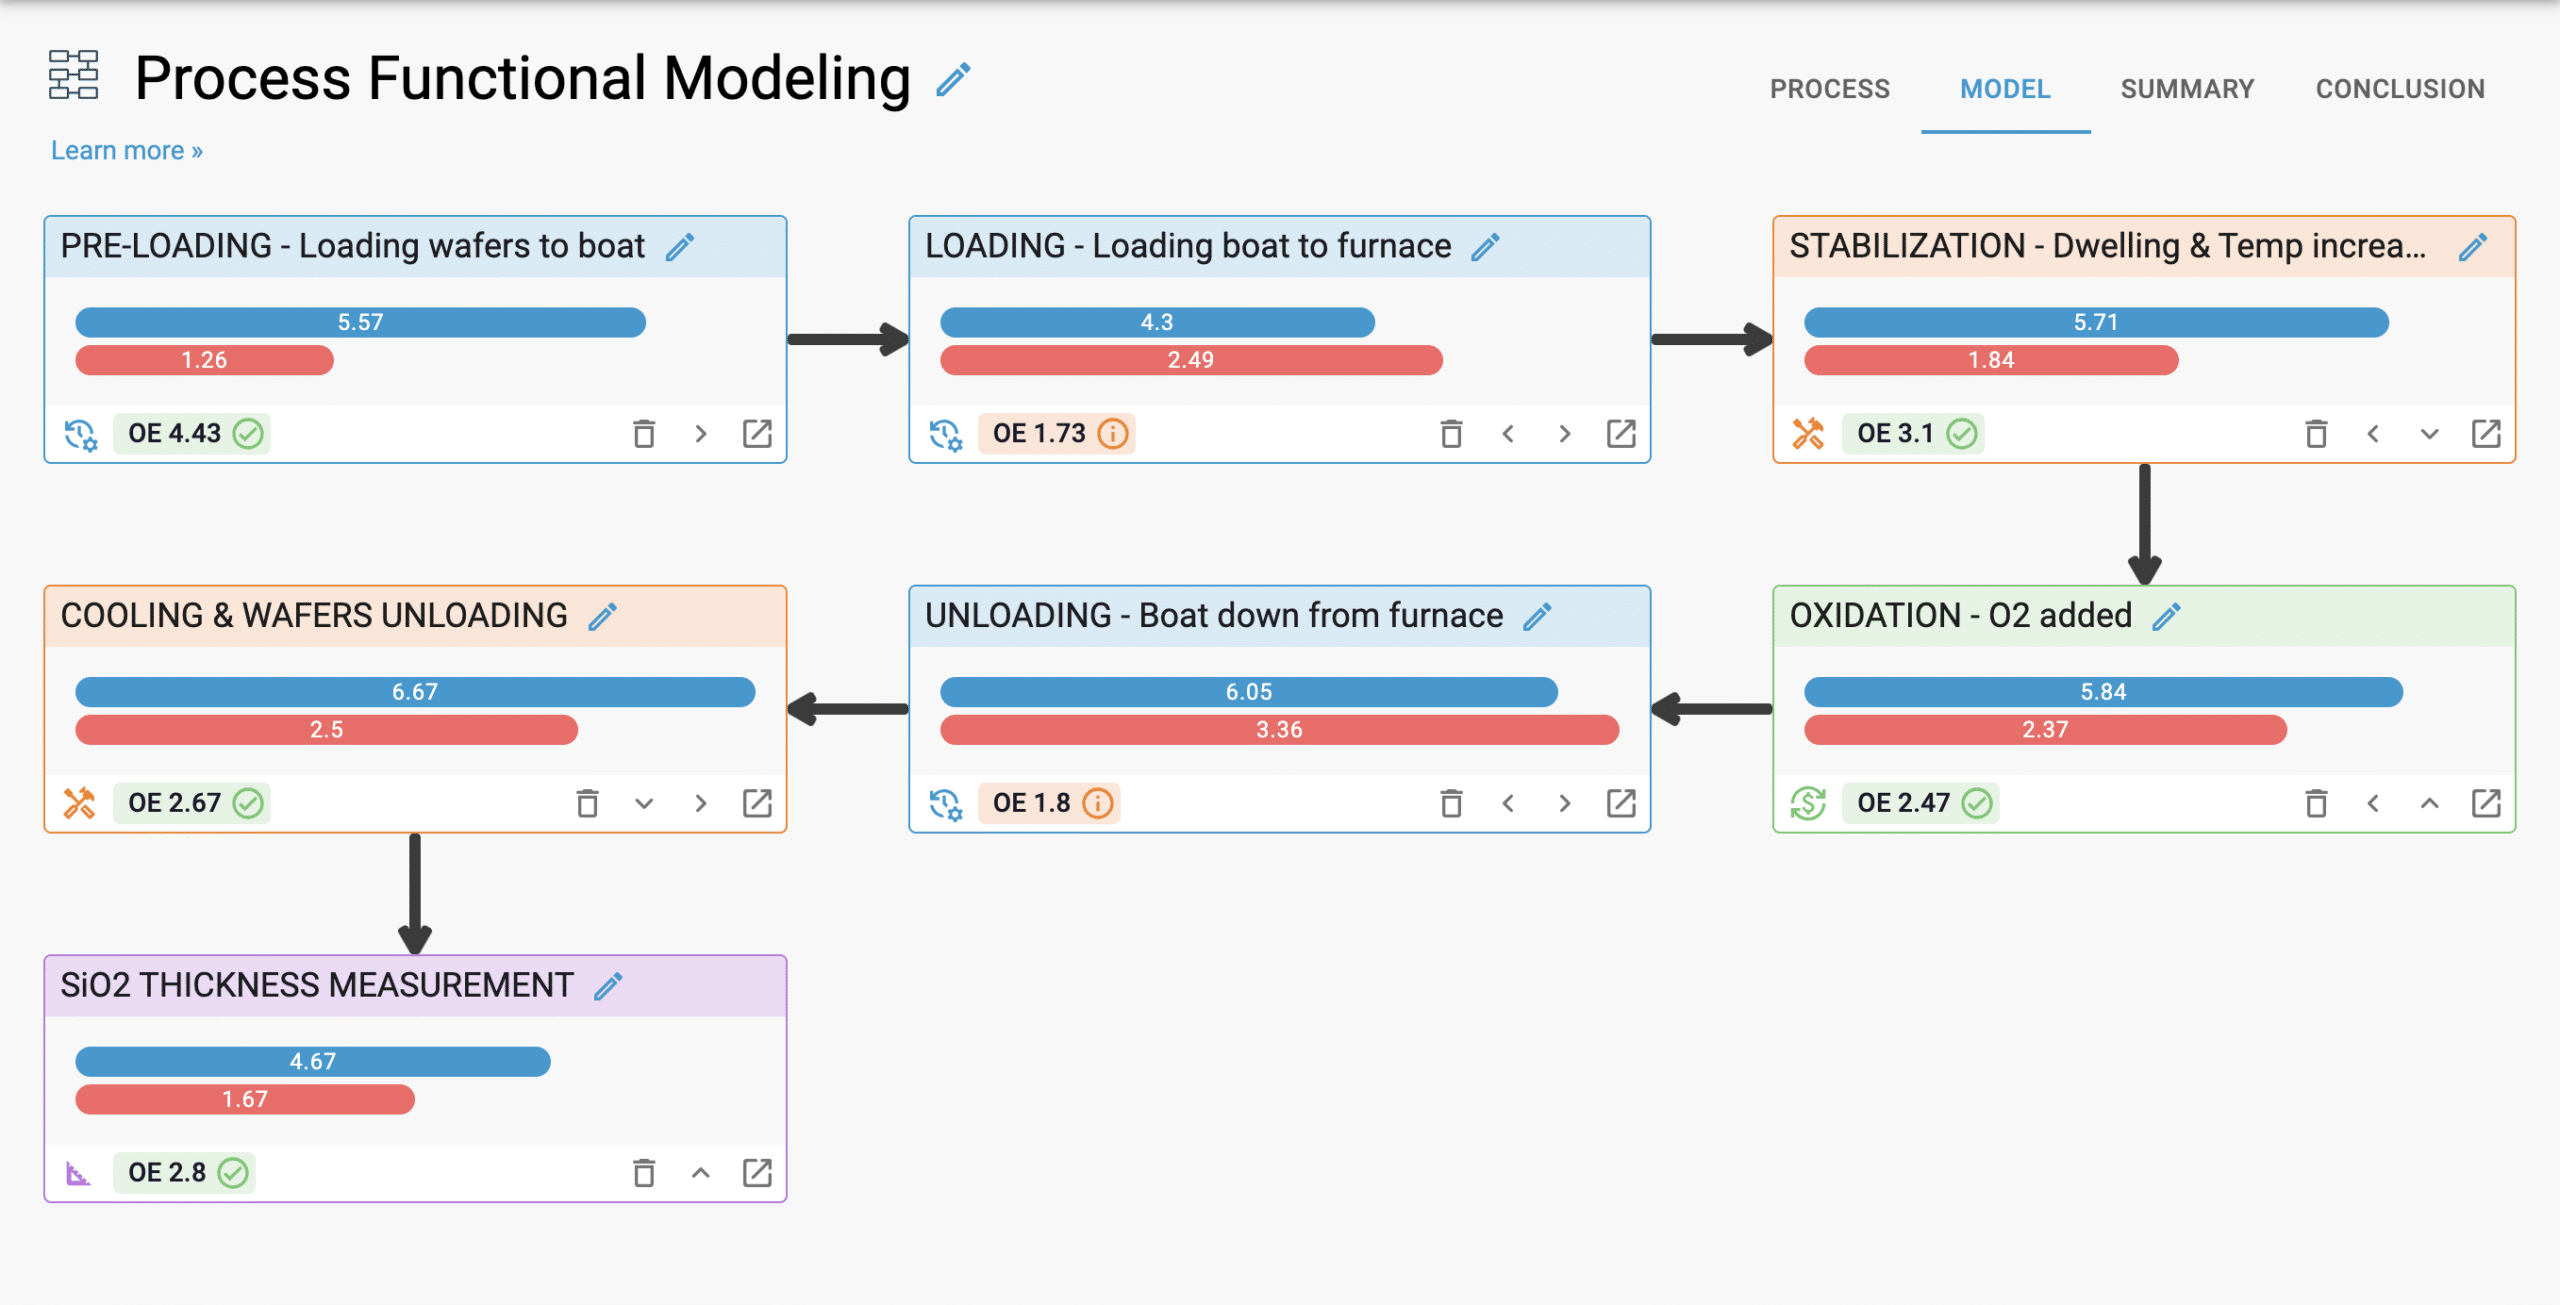Move STABILIZATION step left
Screen dimensions: 2560x1305
click(x=2373, y=434)
